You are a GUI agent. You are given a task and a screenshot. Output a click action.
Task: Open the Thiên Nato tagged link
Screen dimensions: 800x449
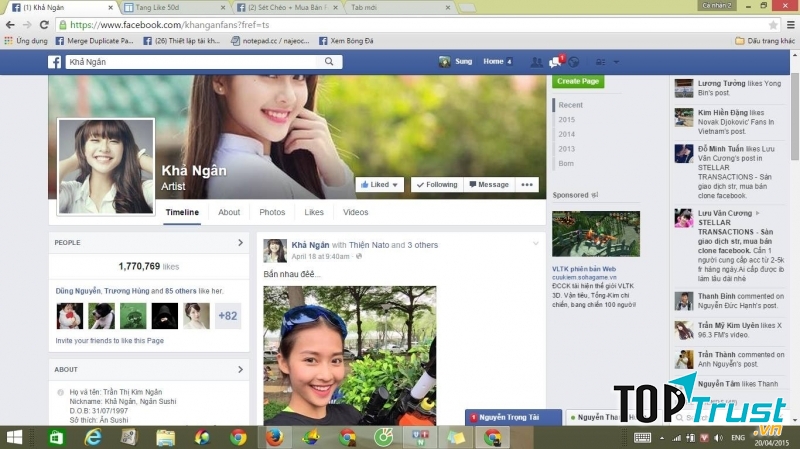[369, 245]
